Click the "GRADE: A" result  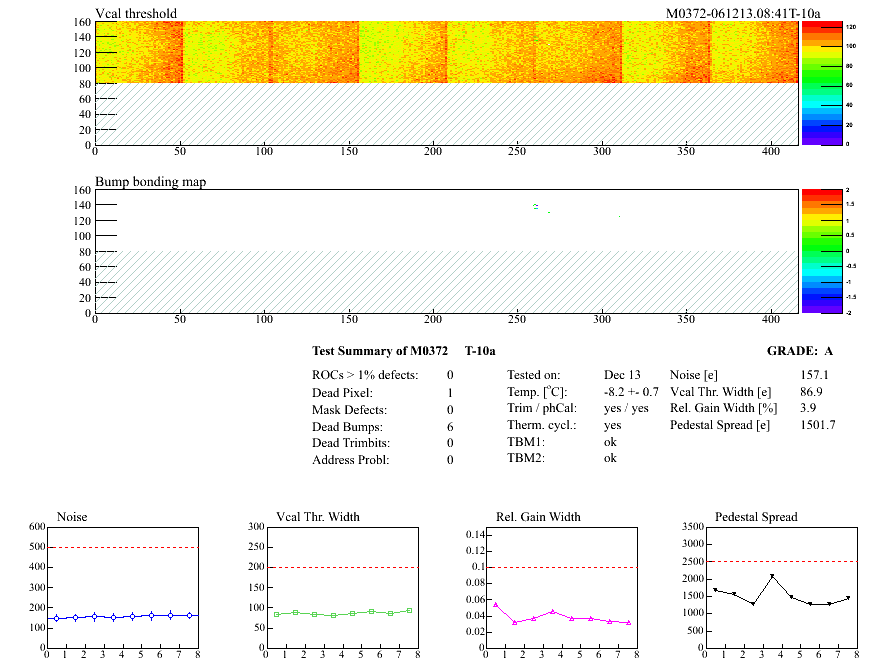(800, 351)
